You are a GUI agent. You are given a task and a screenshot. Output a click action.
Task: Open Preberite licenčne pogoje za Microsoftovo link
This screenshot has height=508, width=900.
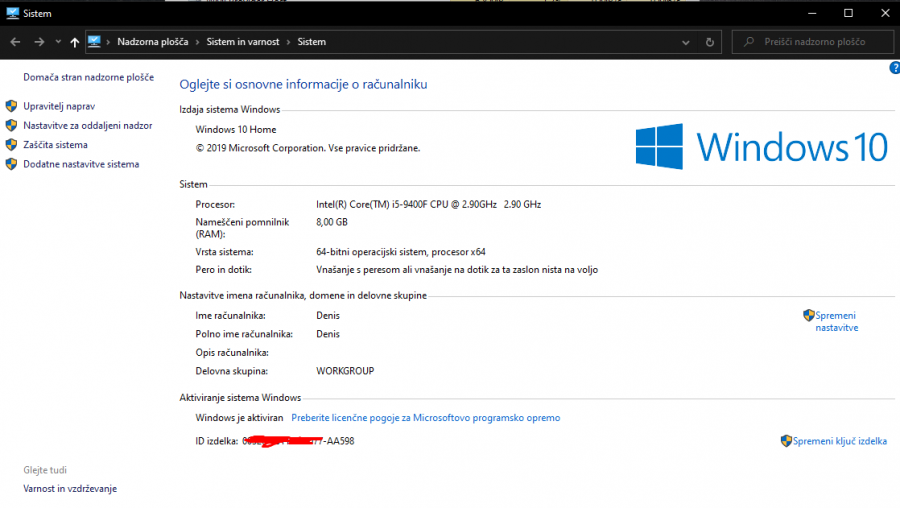pos(425,418)
